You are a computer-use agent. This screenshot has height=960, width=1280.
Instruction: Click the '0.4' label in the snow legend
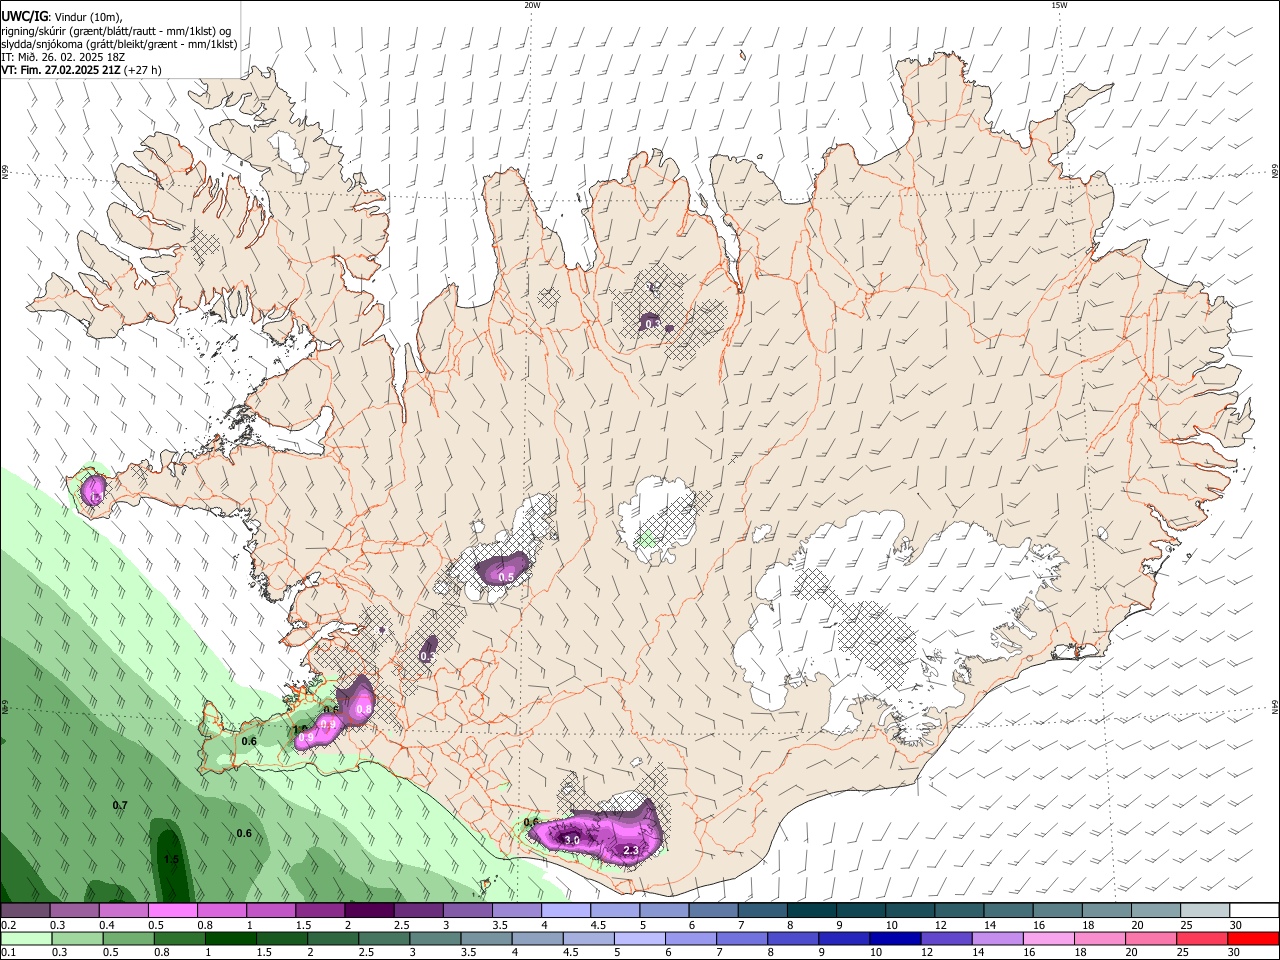107,925
